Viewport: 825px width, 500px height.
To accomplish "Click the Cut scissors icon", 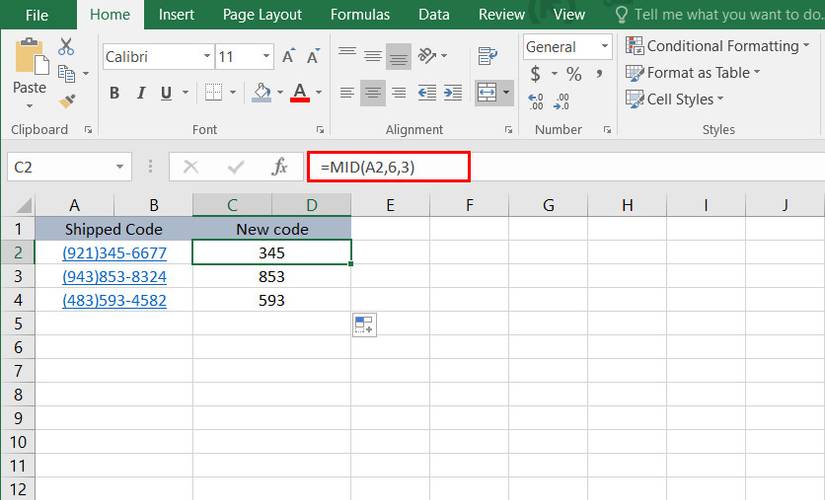I will 66,47.
